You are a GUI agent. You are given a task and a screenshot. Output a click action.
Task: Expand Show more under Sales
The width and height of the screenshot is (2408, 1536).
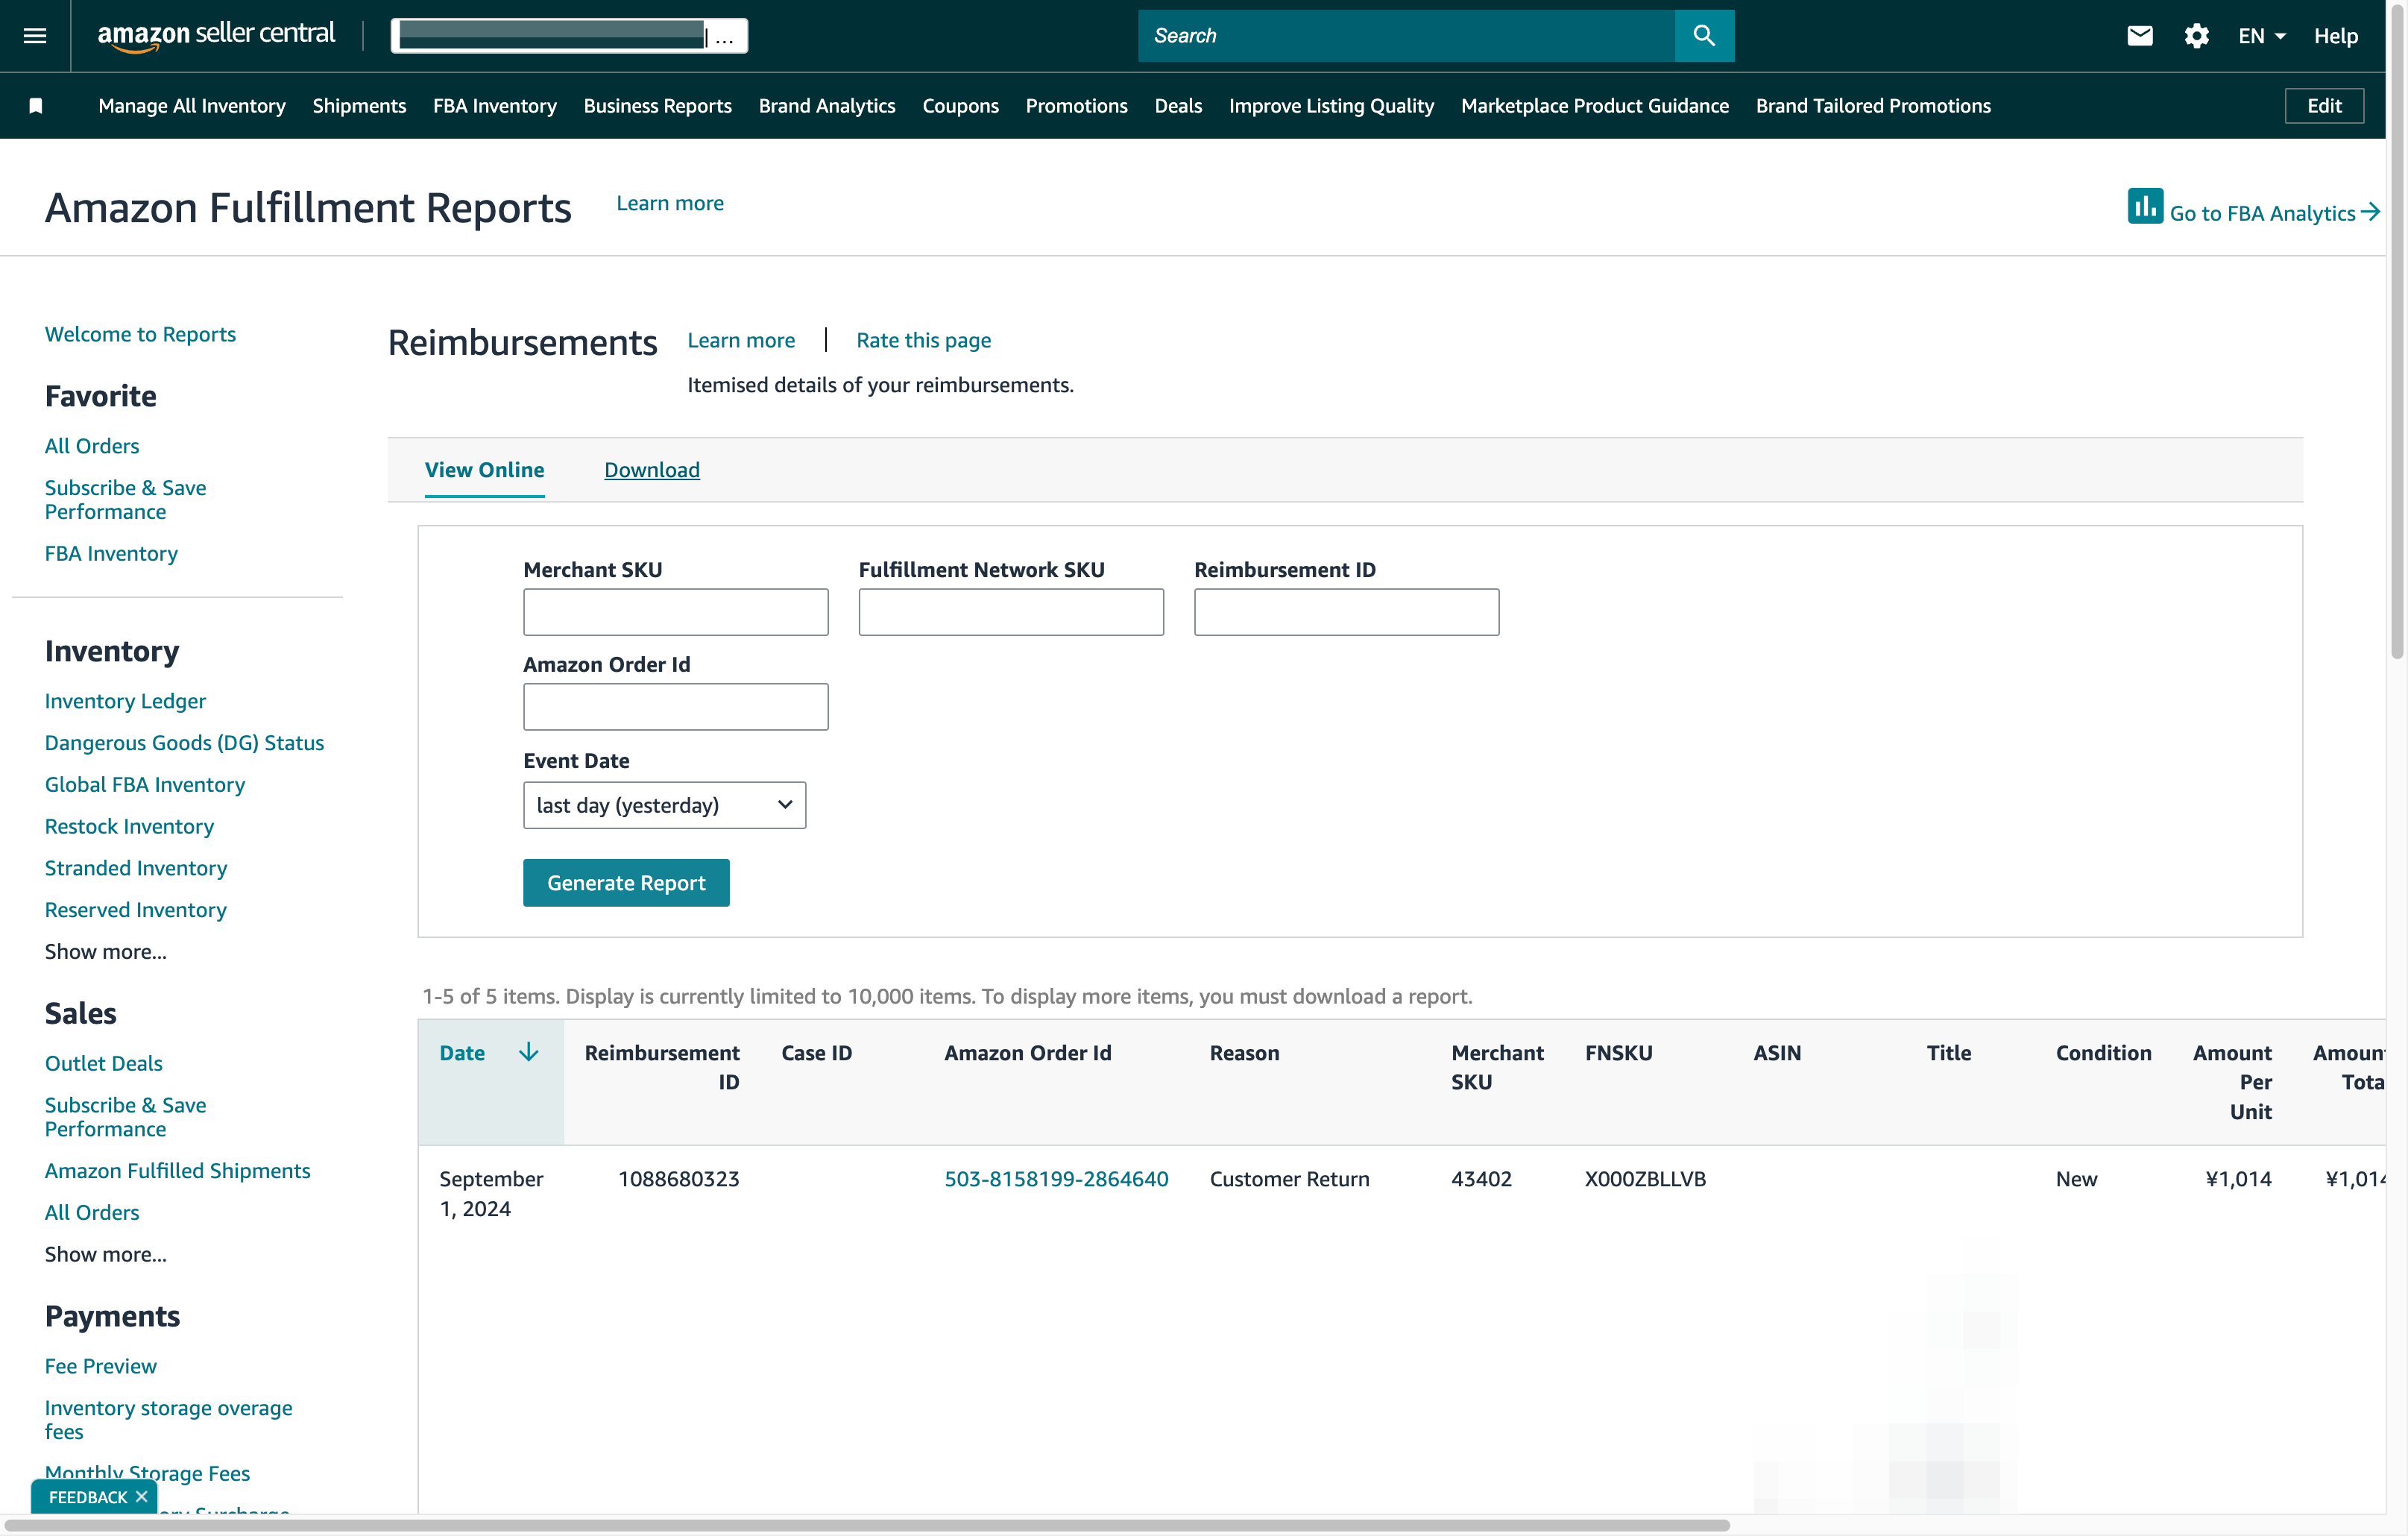coord(106,1254)
